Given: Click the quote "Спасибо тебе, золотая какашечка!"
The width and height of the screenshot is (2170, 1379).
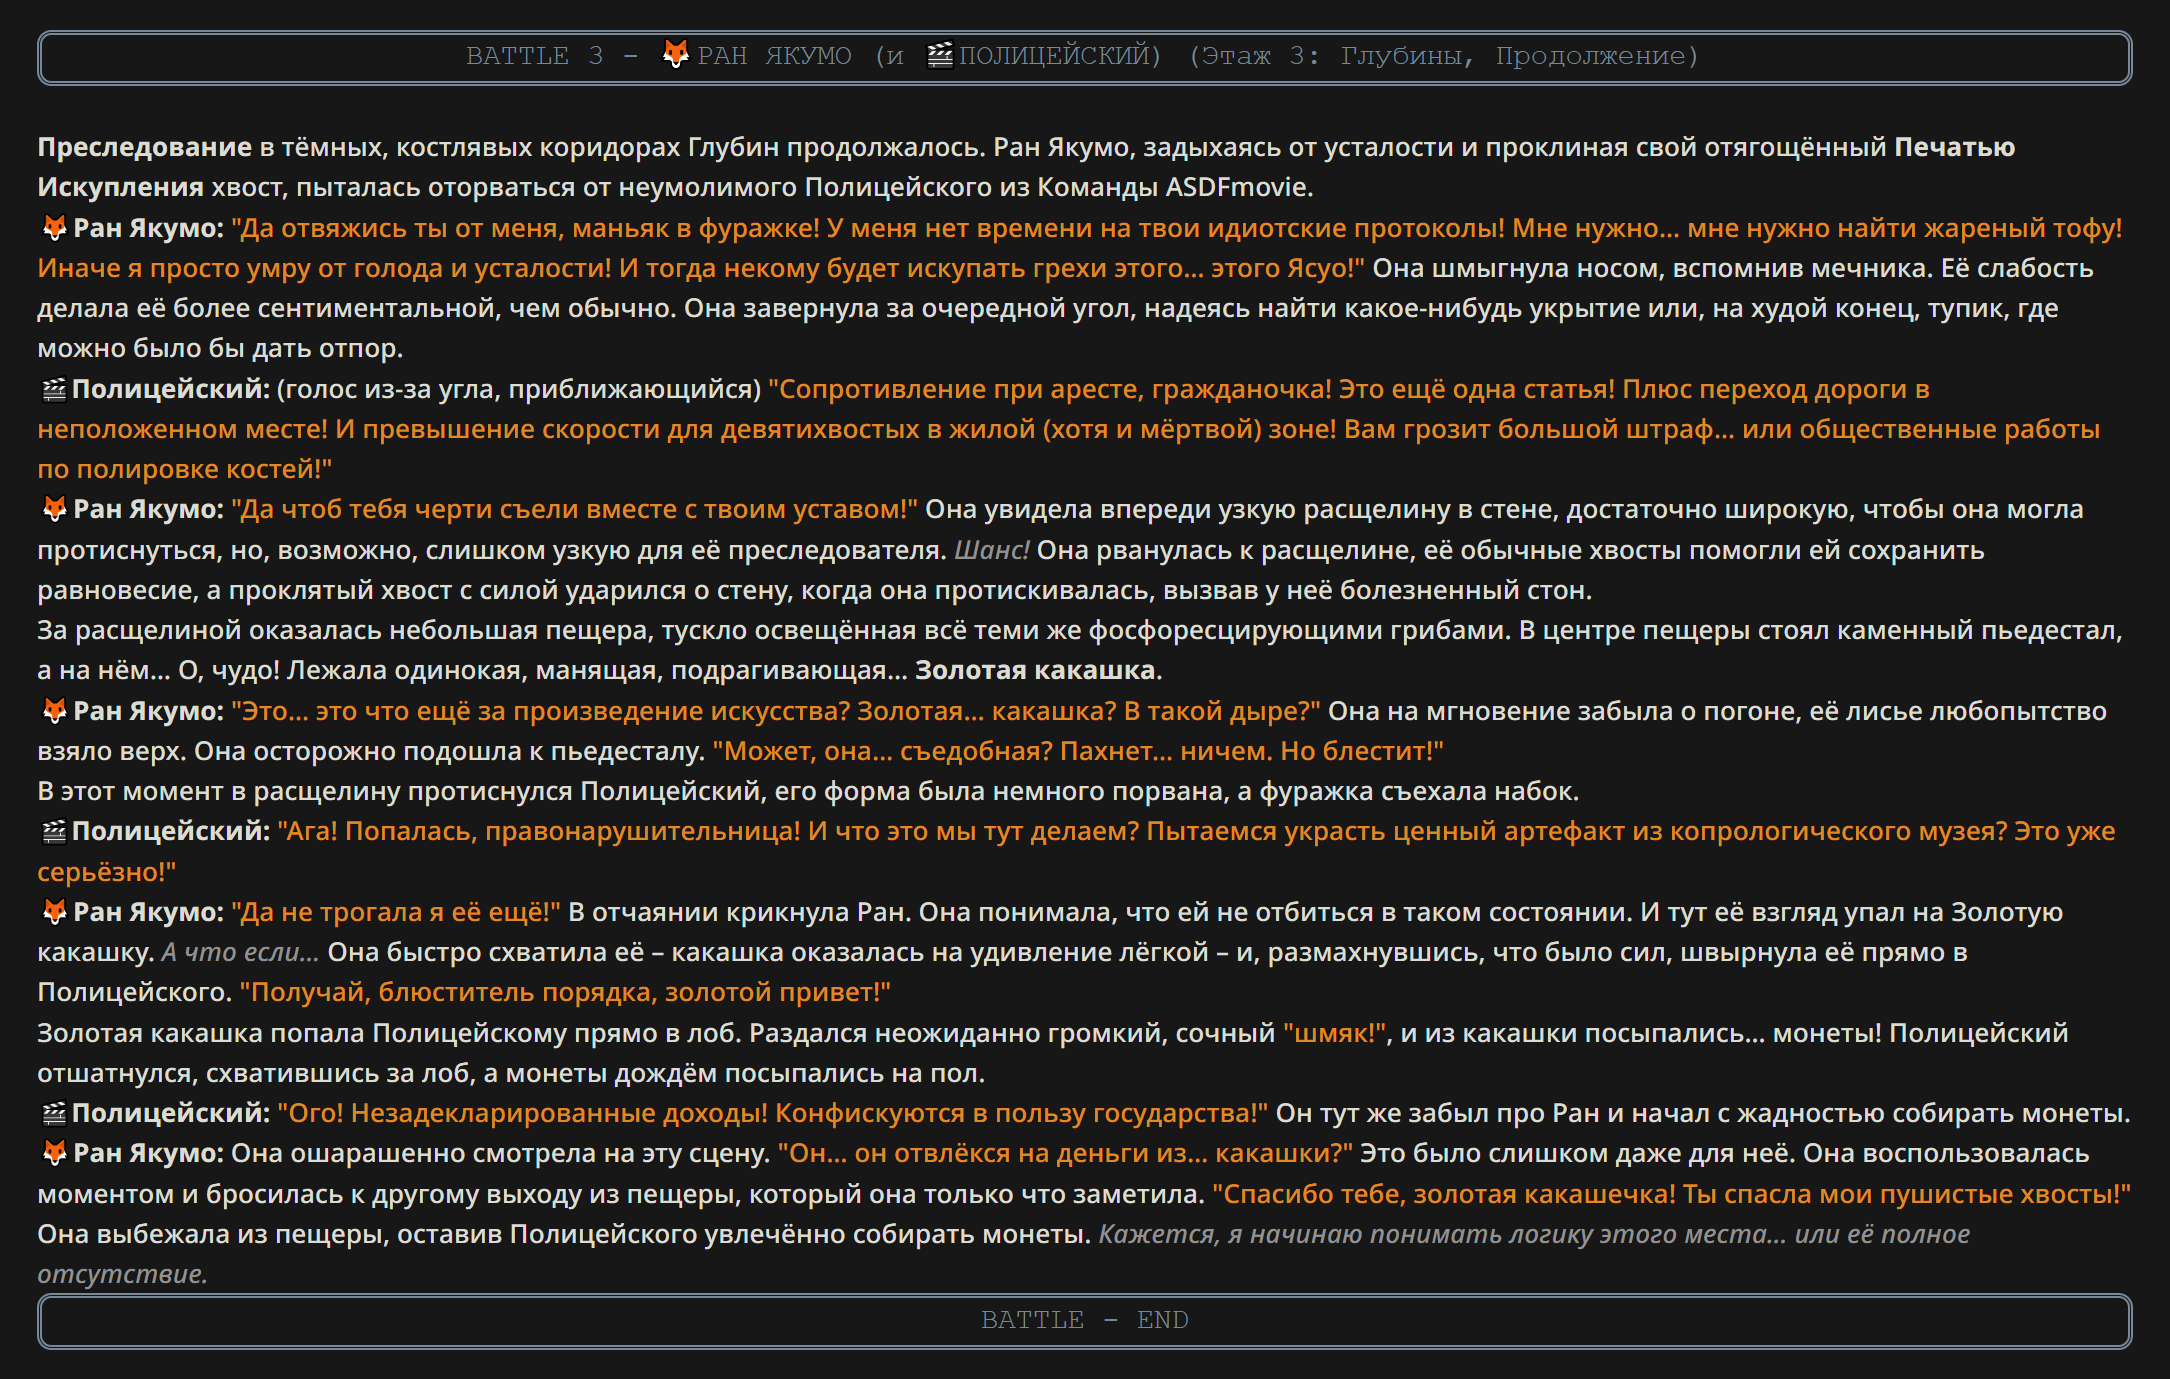Looking at the screenshot, I should coord(1444,1194).
